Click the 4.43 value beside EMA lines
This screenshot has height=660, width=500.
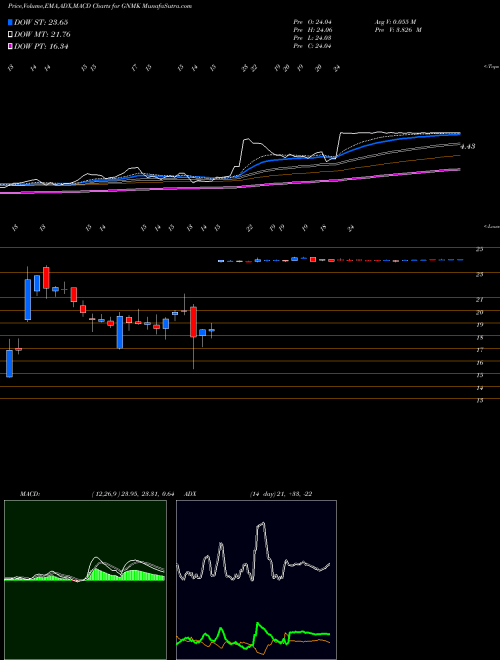pos(468,146)
